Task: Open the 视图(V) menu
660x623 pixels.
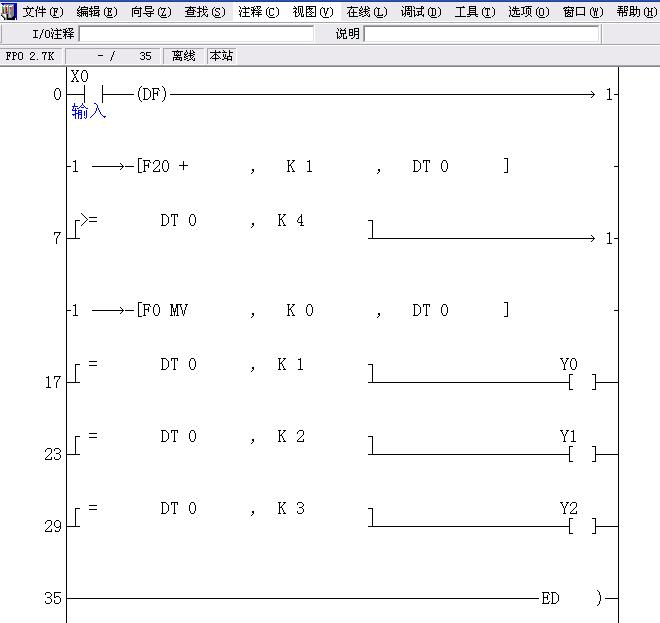Action: [x=313, y=12]
